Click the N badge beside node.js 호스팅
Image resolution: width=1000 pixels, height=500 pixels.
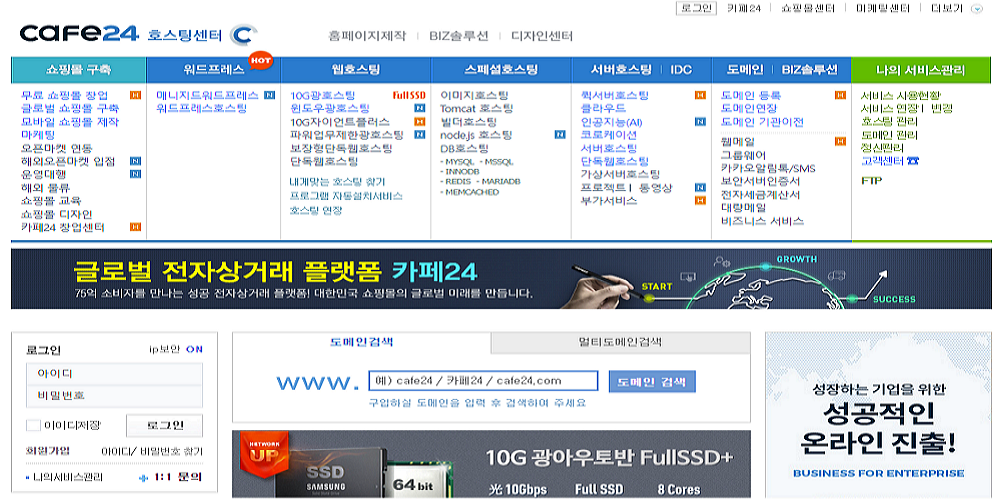click(560, 135)
